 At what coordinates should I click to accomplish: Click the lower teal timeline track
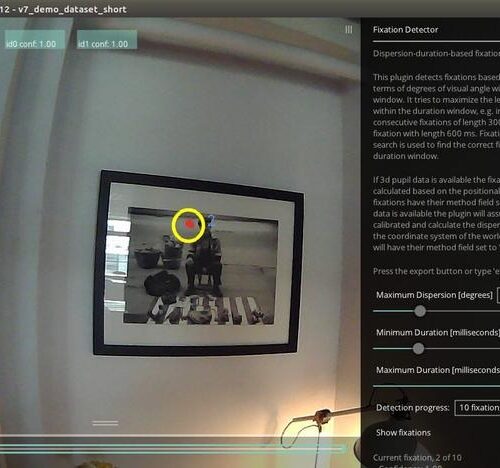(x=172, y=451)
